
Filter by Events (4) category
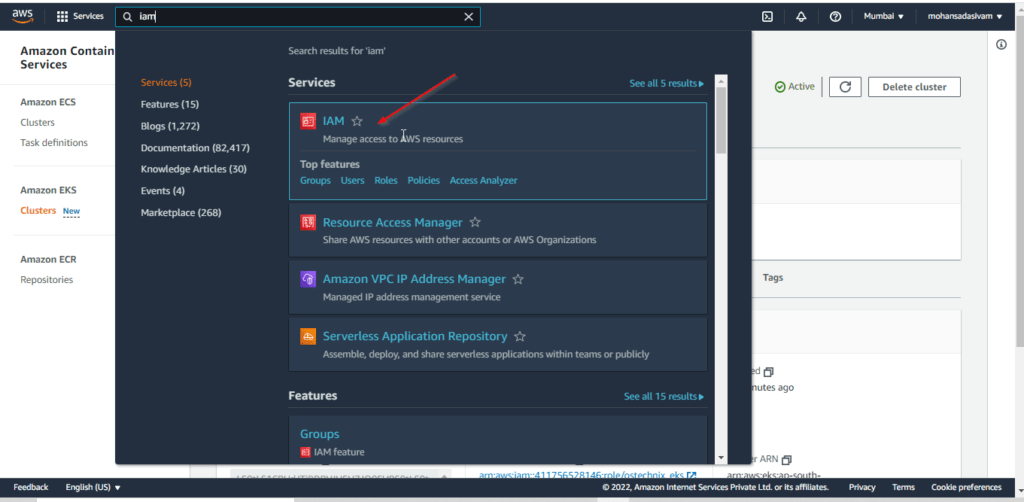[x=163, y=191]
